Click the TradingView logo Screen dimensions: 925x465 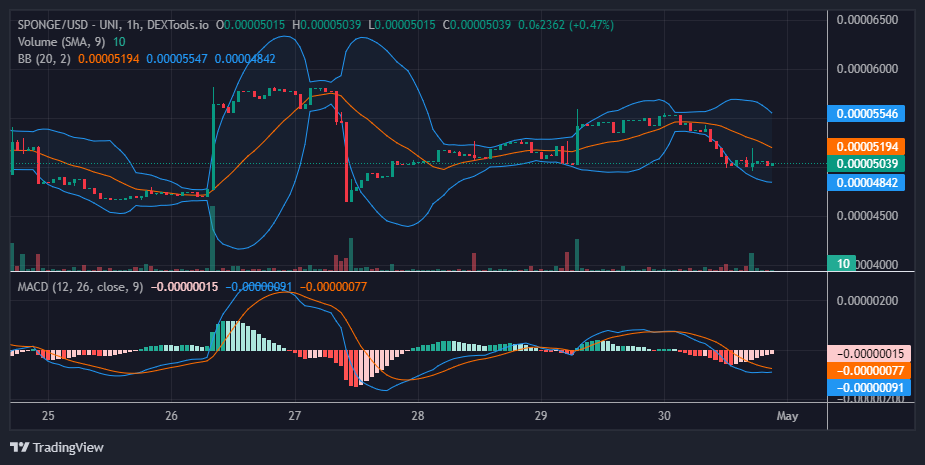(57, 447)
